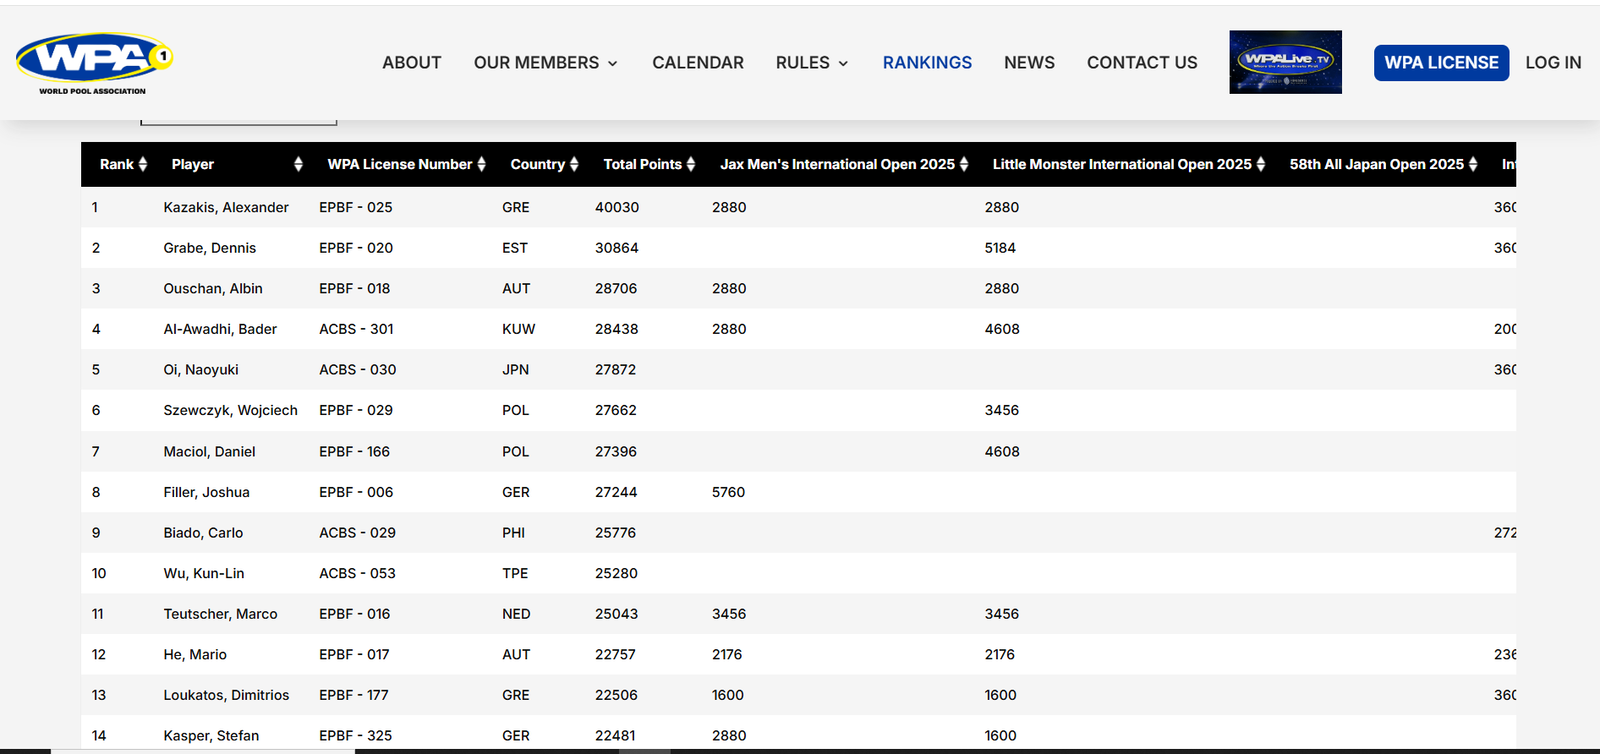This screenshot has height=754, width=1600.
Task: Sort by Country column arrows
Action: point(574,164)
